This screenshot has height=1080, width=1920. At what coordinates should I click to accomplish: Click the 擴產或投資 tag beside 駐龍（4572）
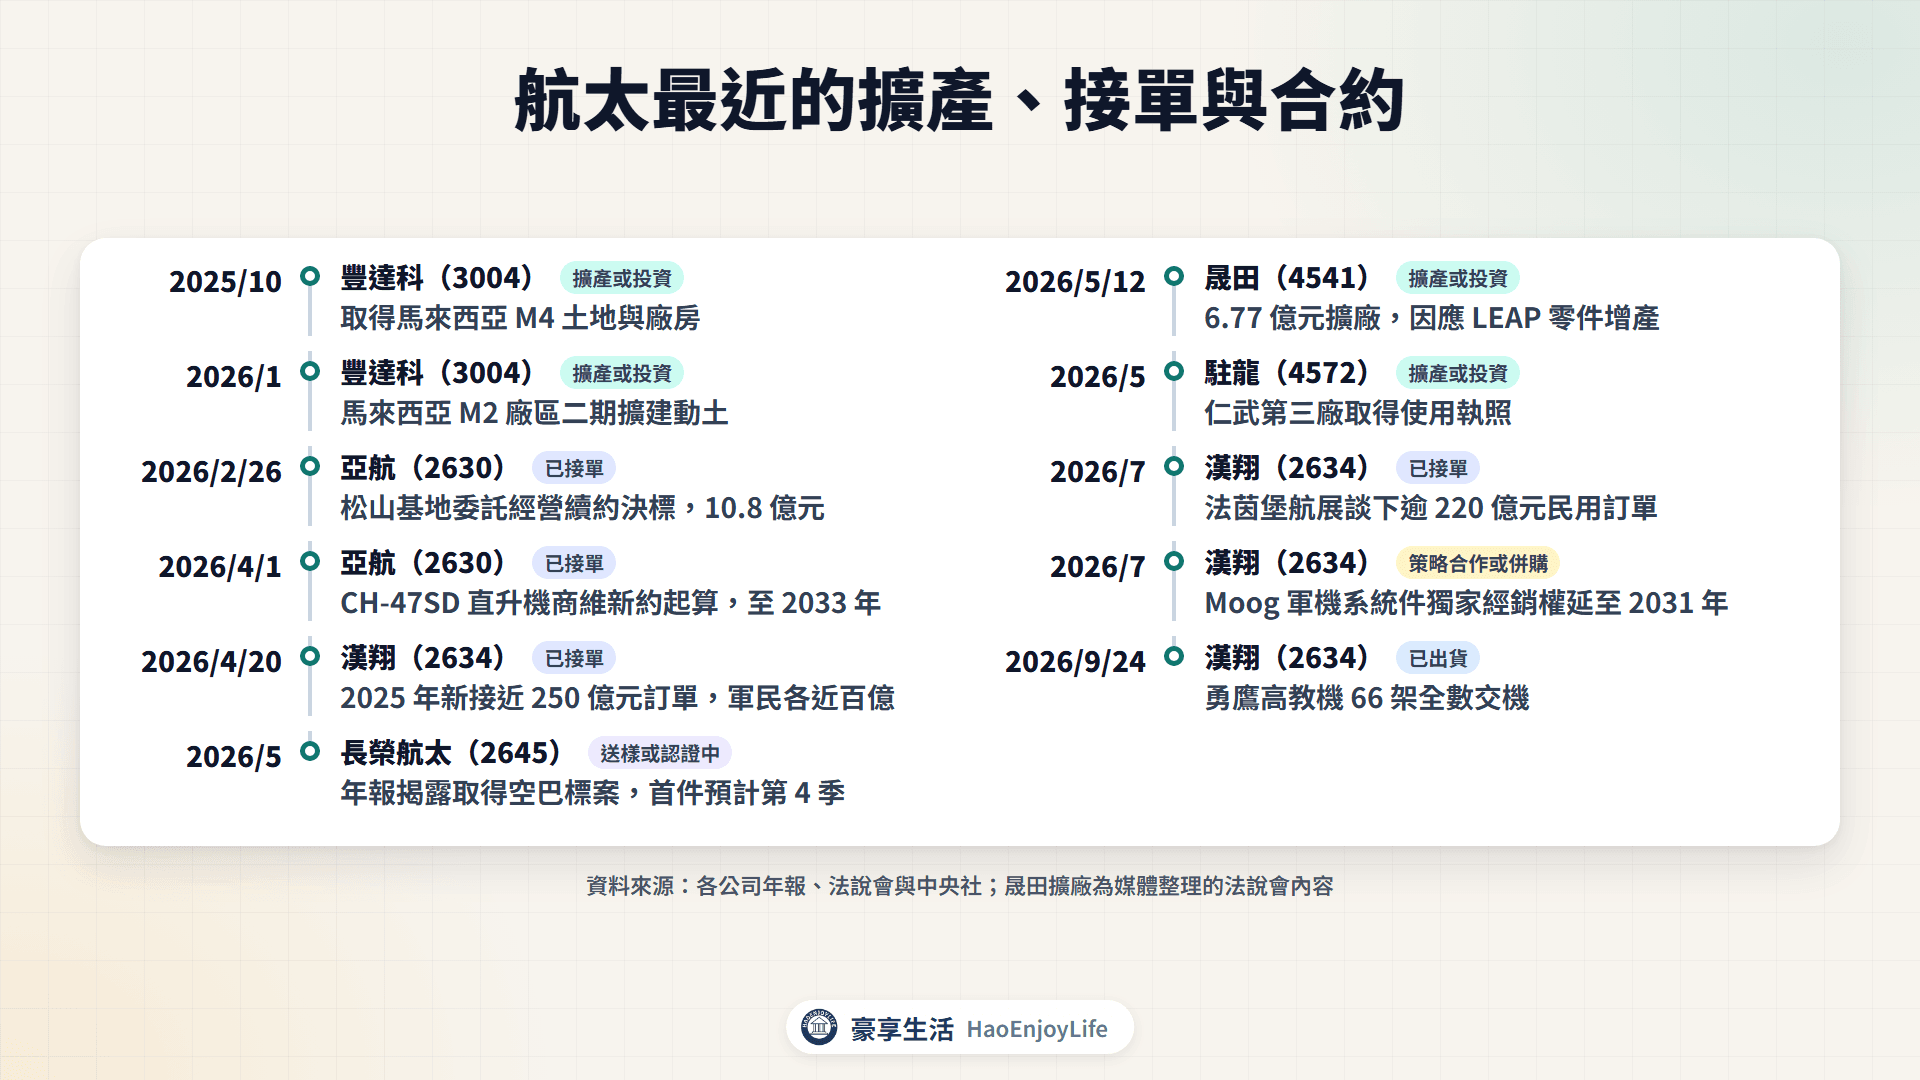pos(1457,373)
